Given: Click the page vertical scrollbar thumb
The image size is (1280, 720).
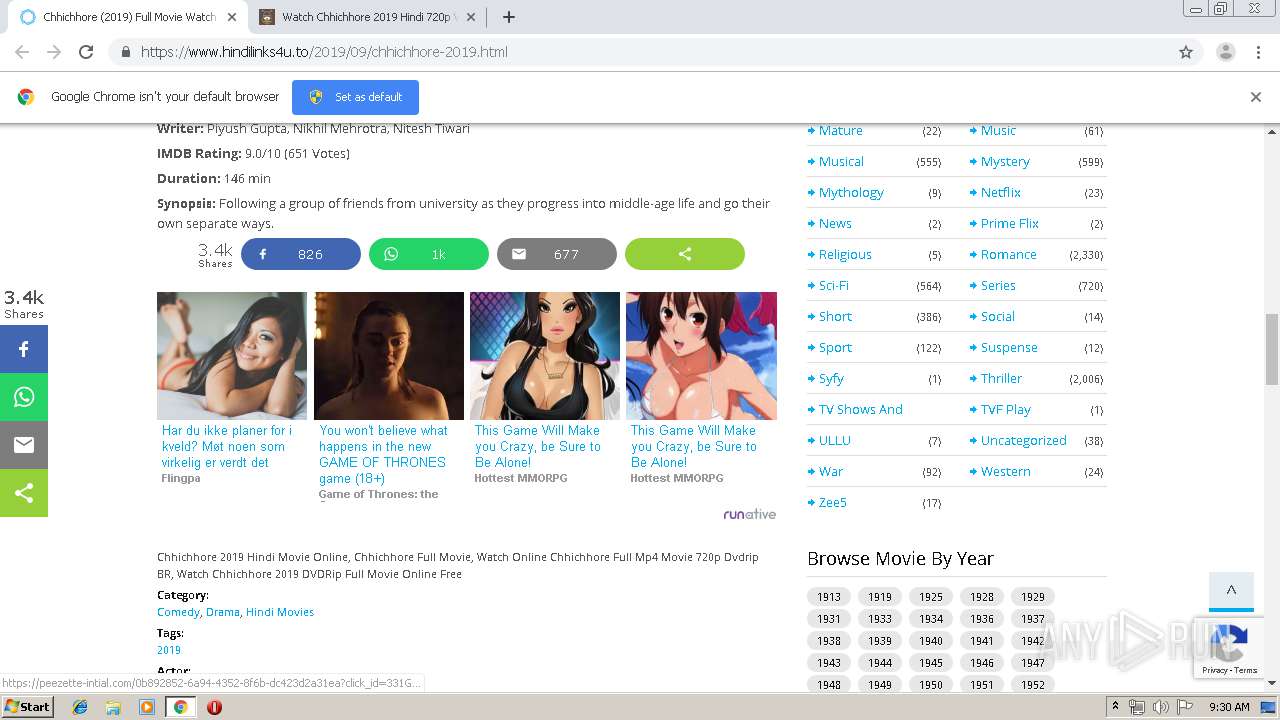Looking at the screenshot, I should coord(1272,349).
